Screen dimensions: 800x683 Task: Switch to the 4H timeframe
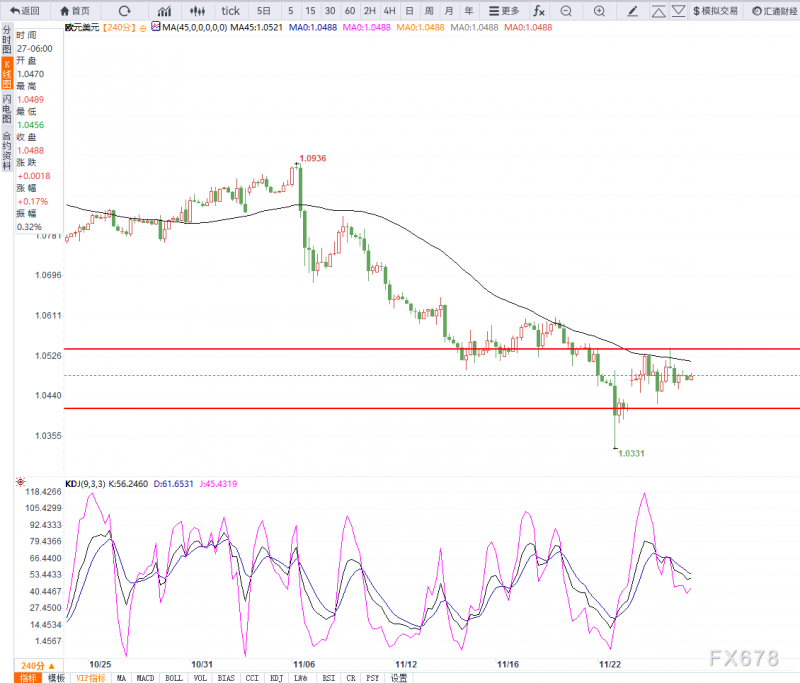(x=389, y=11)
